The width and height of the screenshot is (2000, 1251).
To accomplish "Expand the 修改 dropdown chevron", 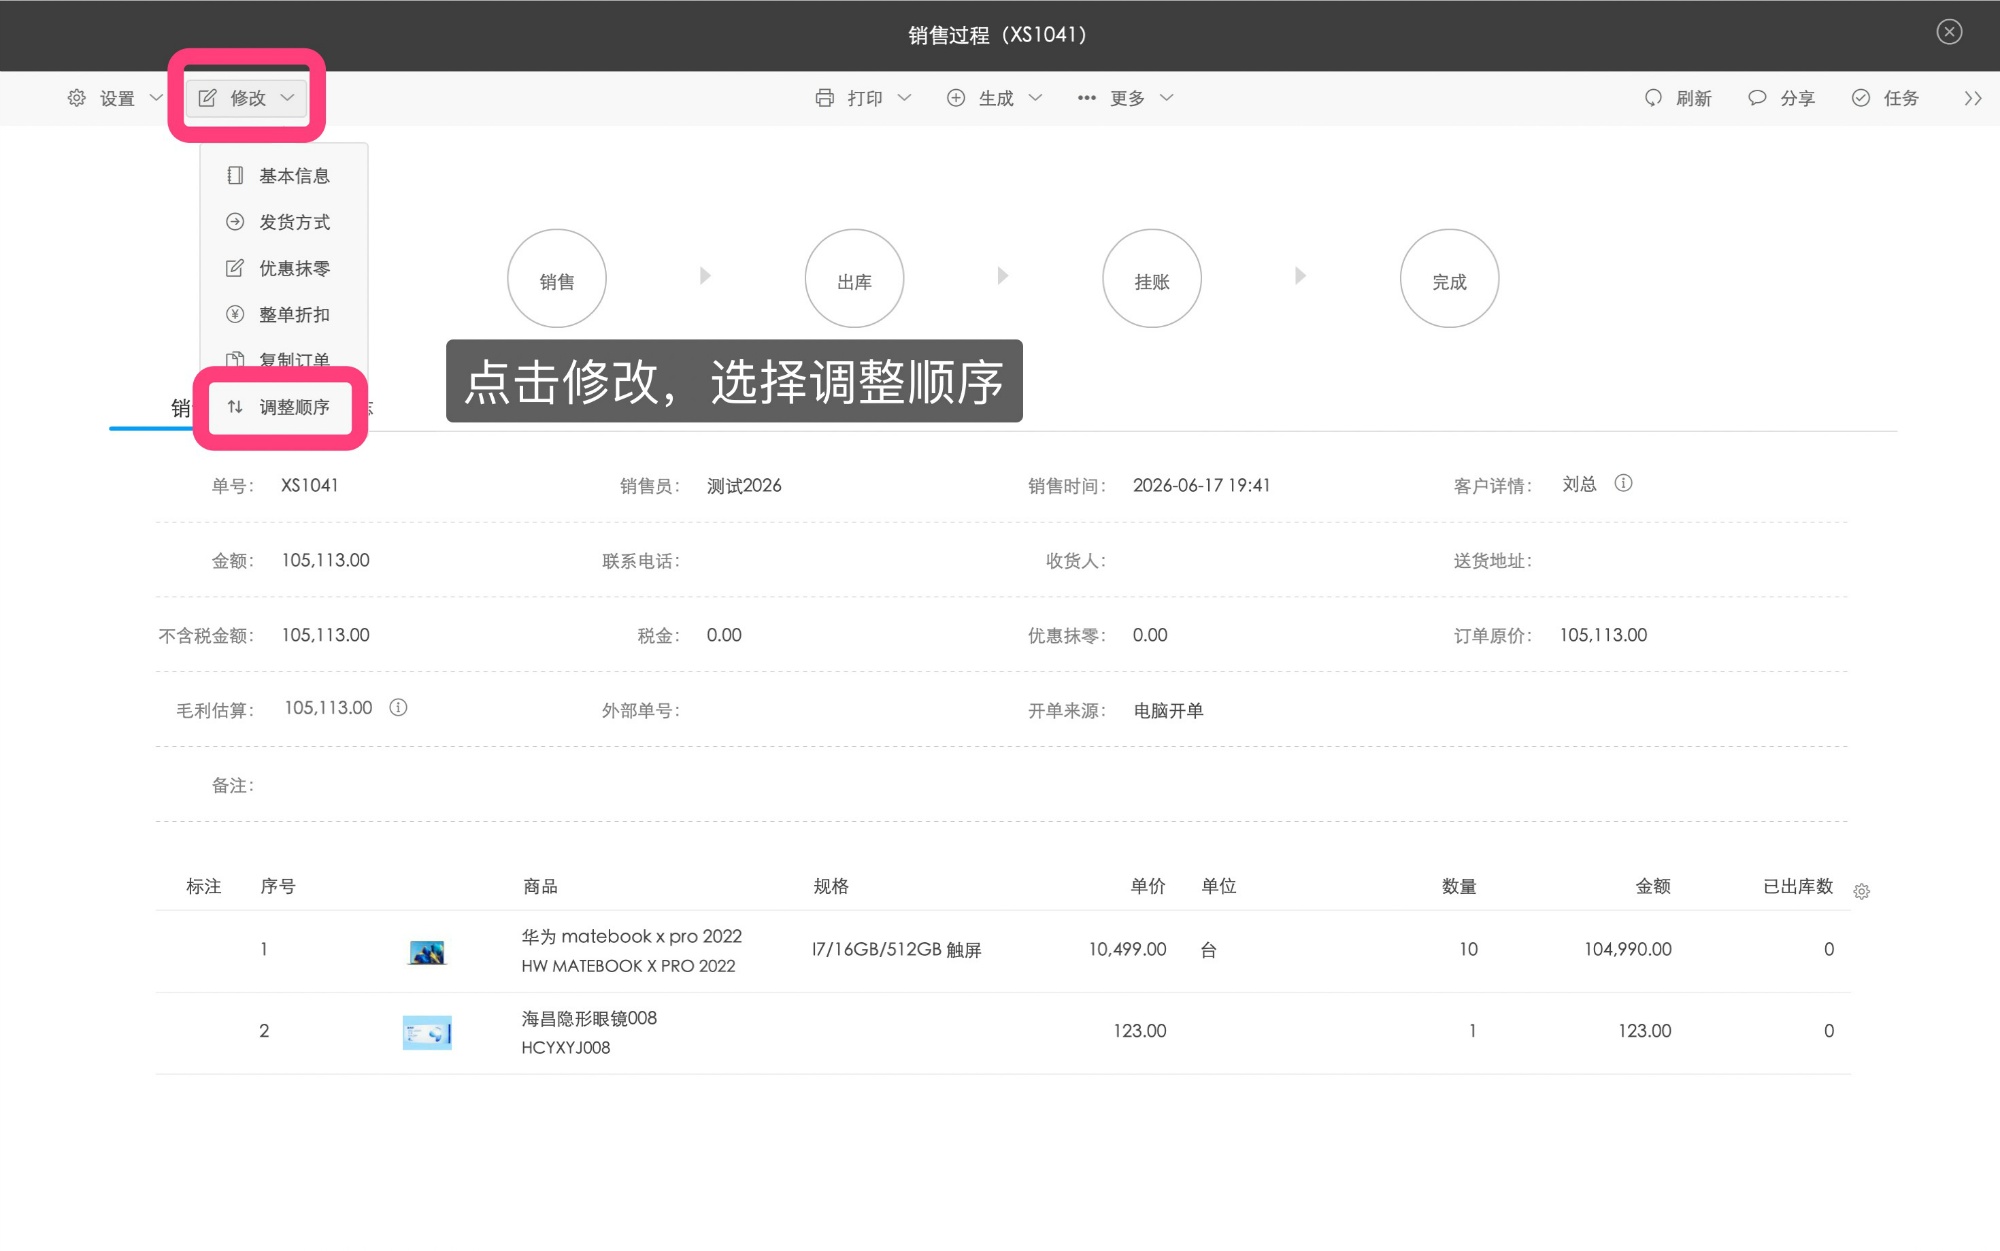I will 288,98.
